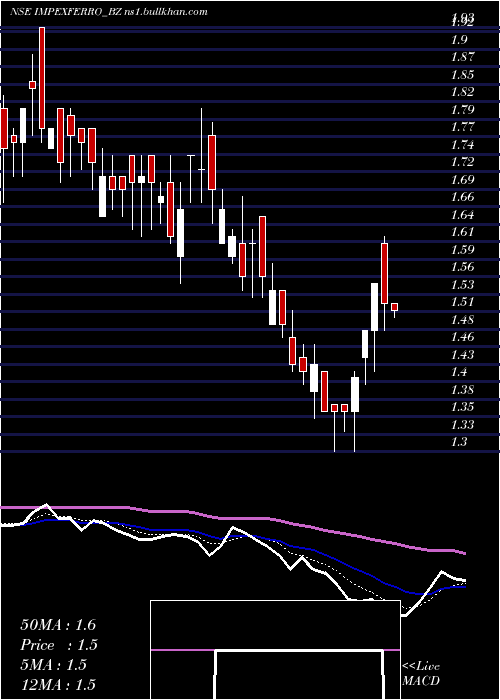
Task: Click the 1.56 price axis label
Action: [463, 267]
